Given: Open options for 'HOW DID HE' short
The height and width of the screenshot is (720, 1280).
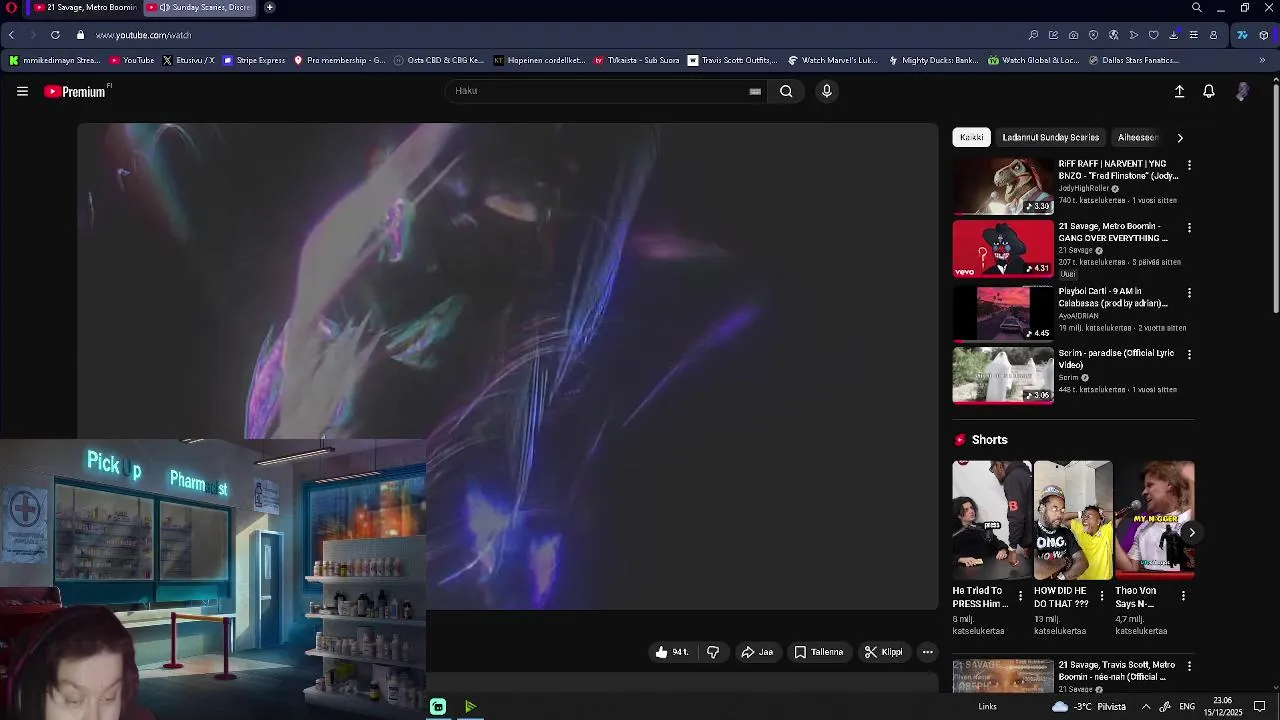Looking at the screenshot, I should (1102, 596).
